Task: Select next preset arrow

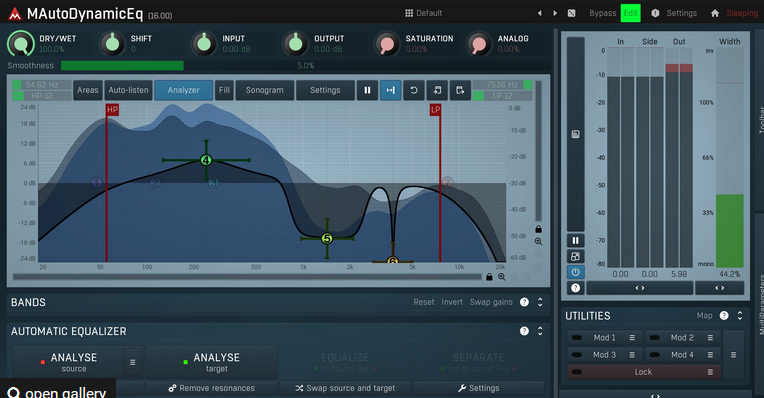Action: coord(555,13)
